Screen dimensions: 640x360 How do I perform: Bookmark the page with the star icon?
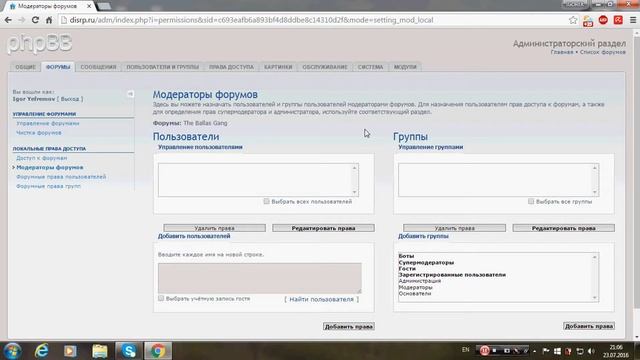[573, 20]
